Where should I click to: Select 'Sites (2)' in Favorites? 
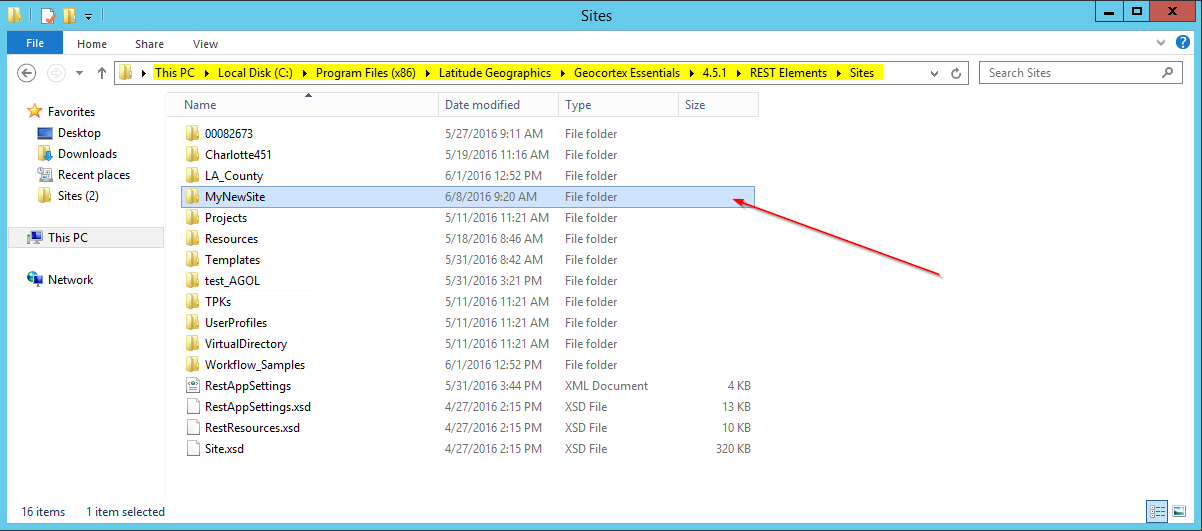click(78, 196)
